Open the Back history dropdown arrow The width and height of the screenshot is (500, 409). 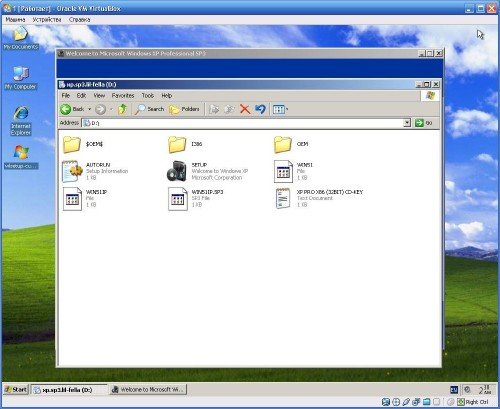coord(89,109)
